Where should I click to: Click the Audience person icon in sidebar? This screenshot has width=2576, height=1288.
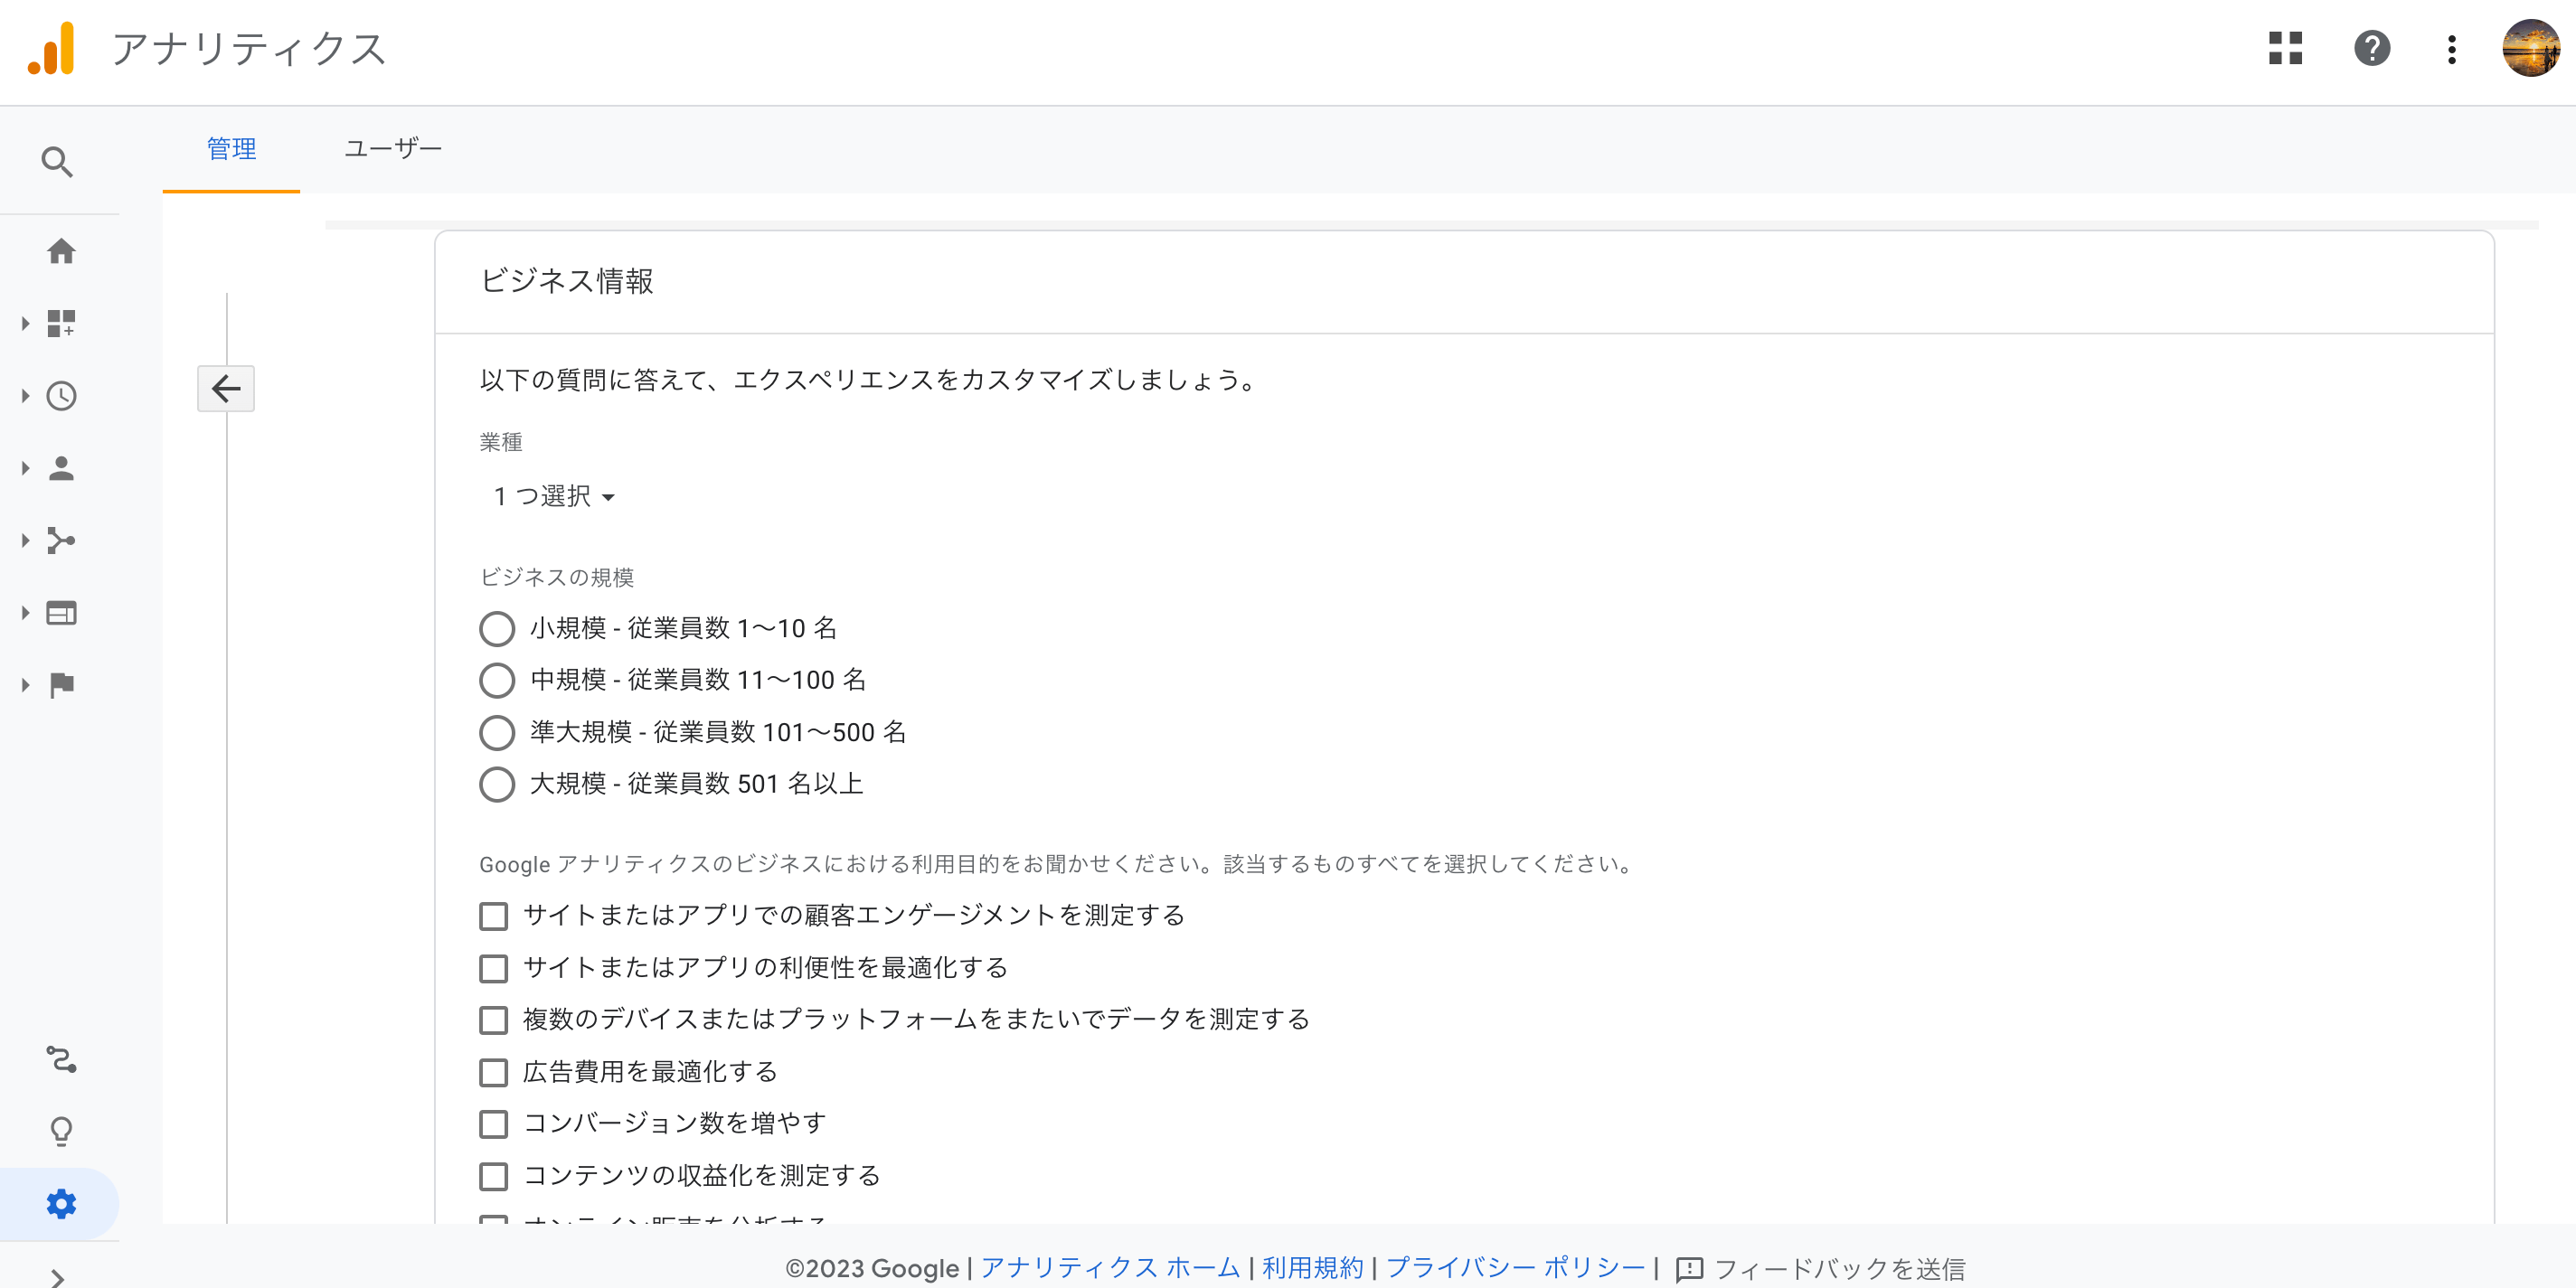click(61, 468)
